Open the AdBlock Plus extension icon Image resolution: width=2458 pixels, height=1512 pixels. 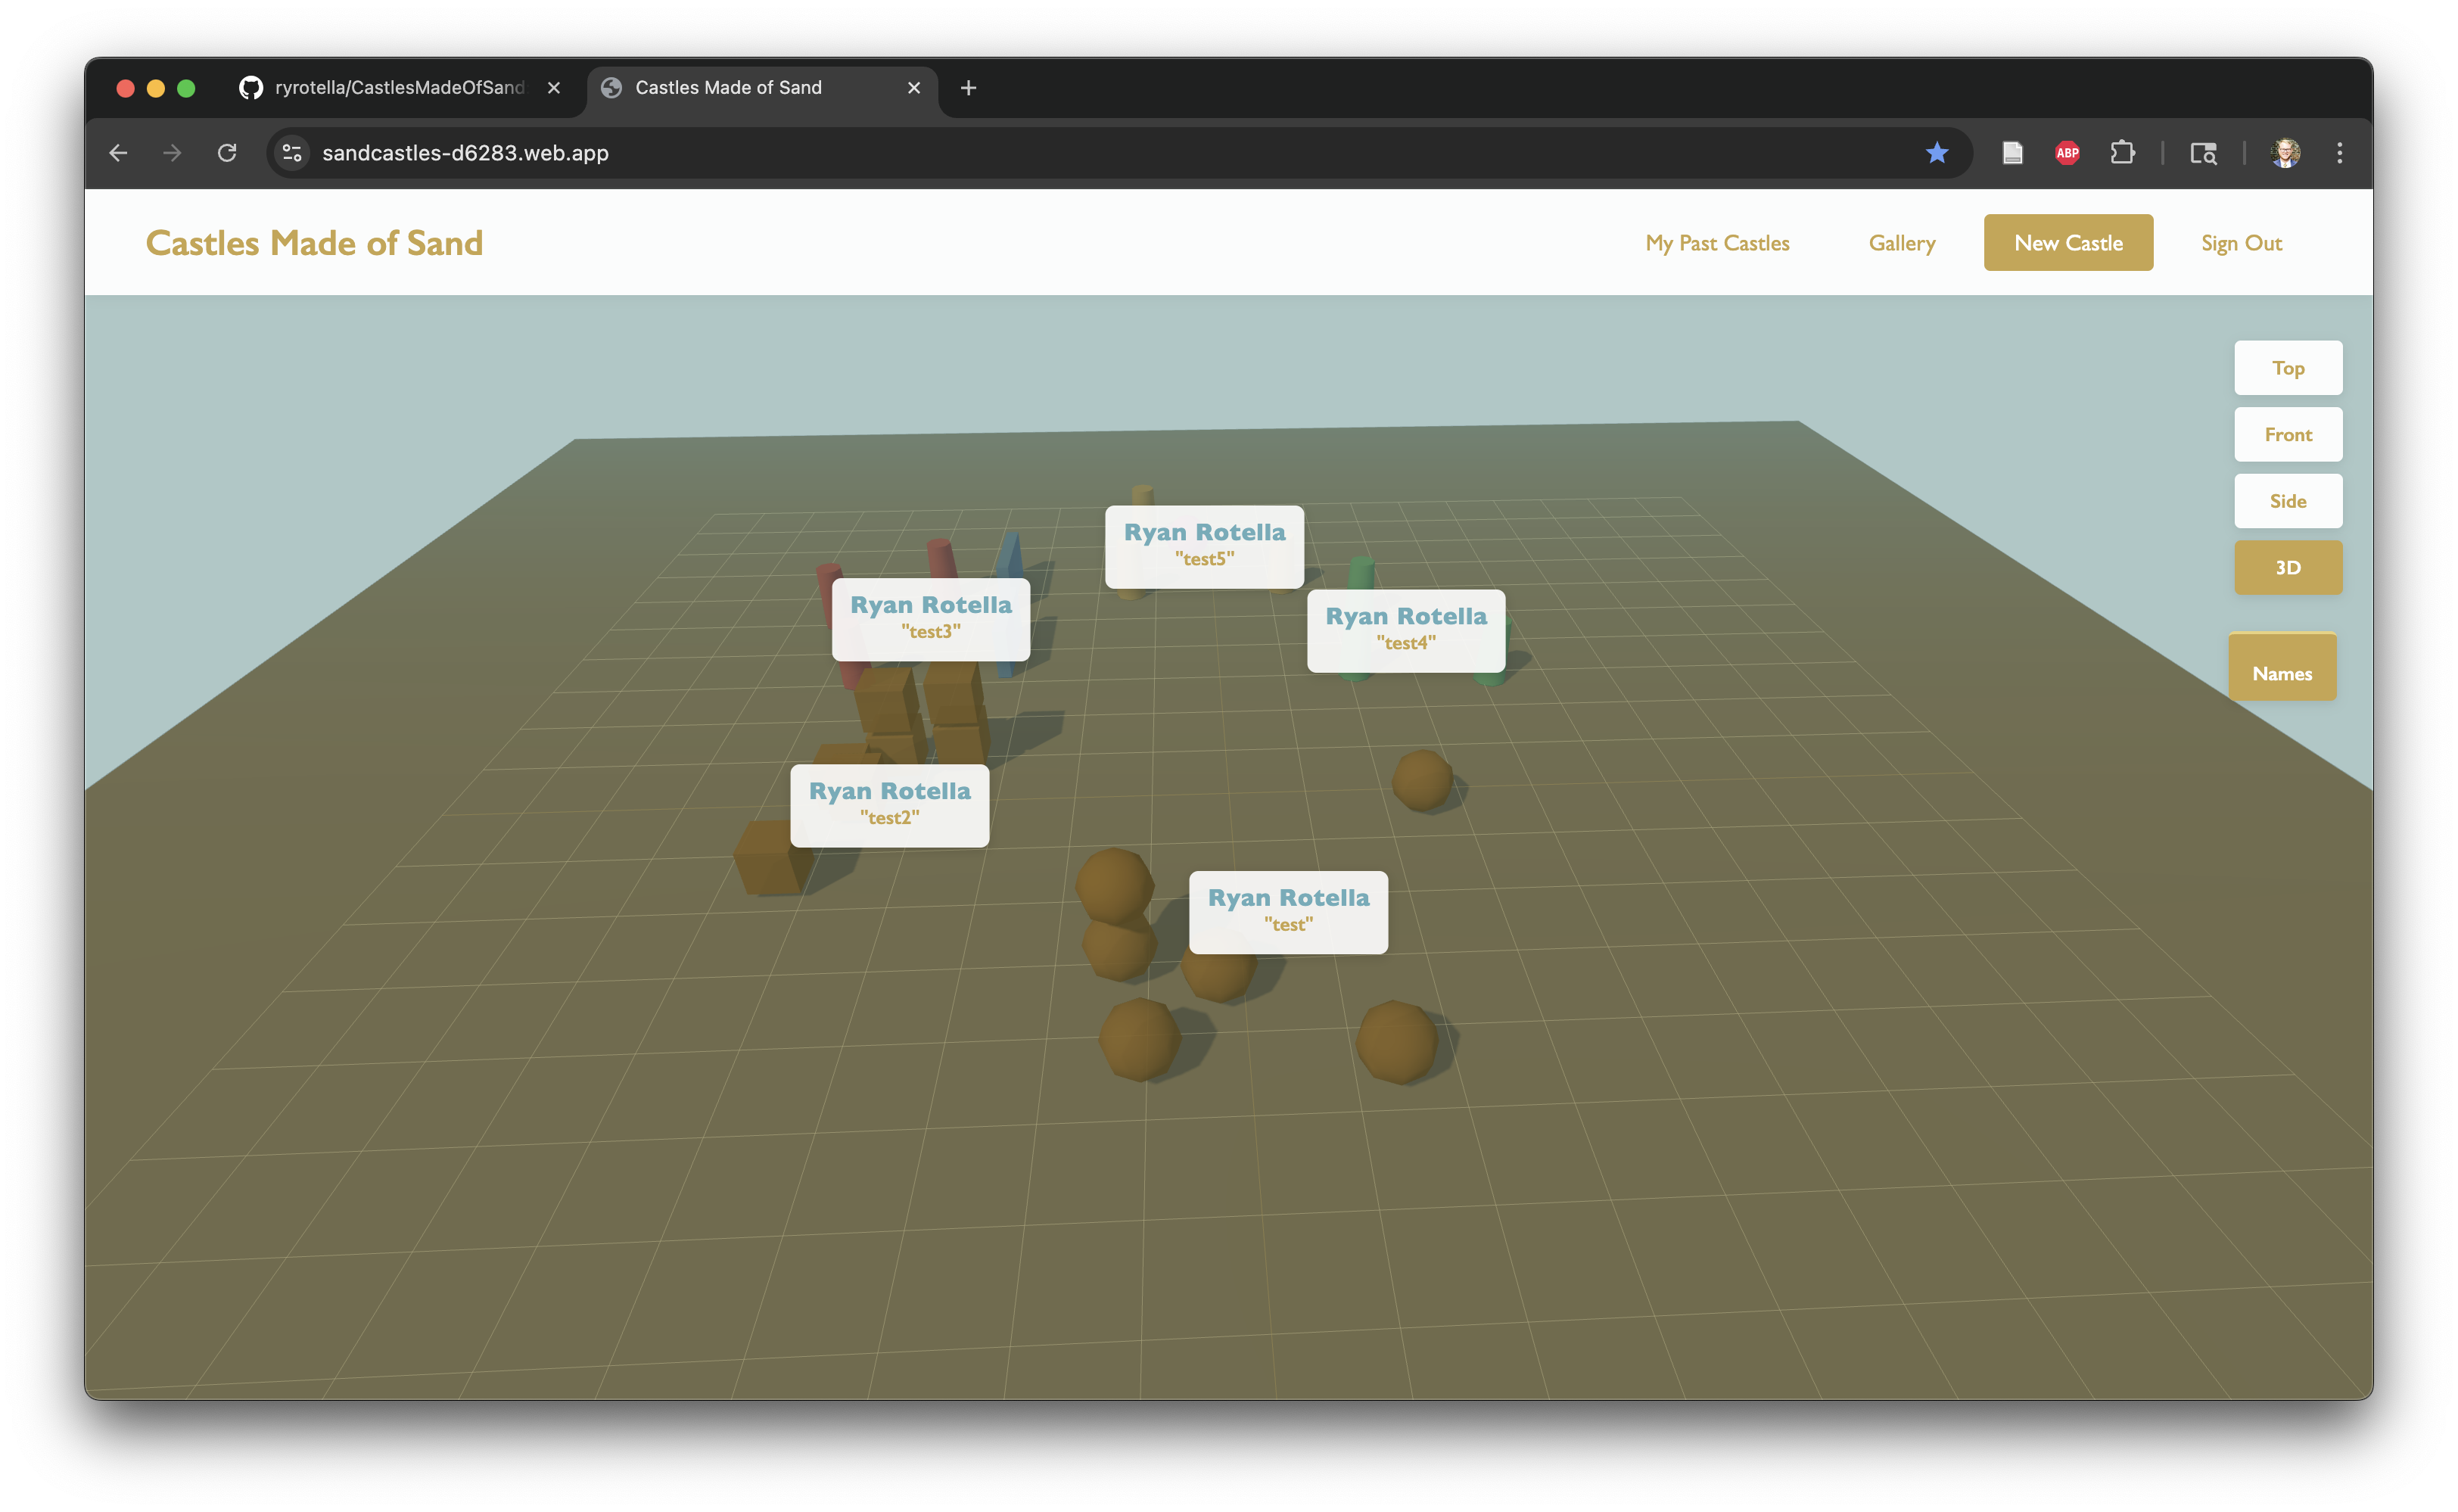2067,153
